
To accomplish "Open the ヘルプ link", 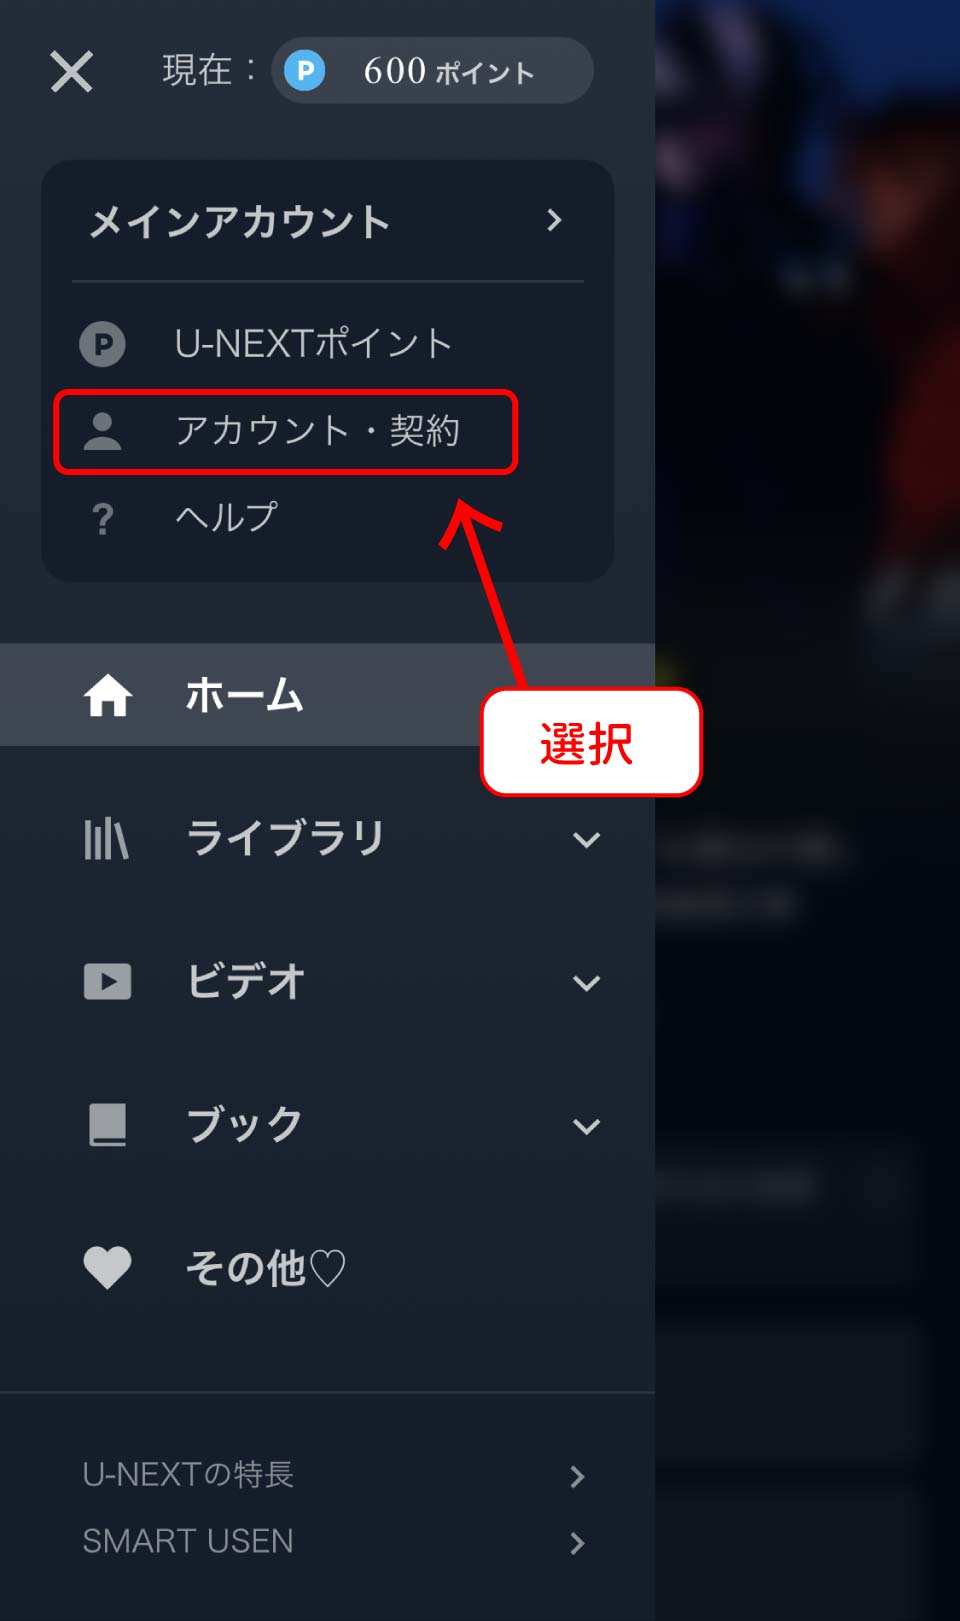I will (226, 518).
